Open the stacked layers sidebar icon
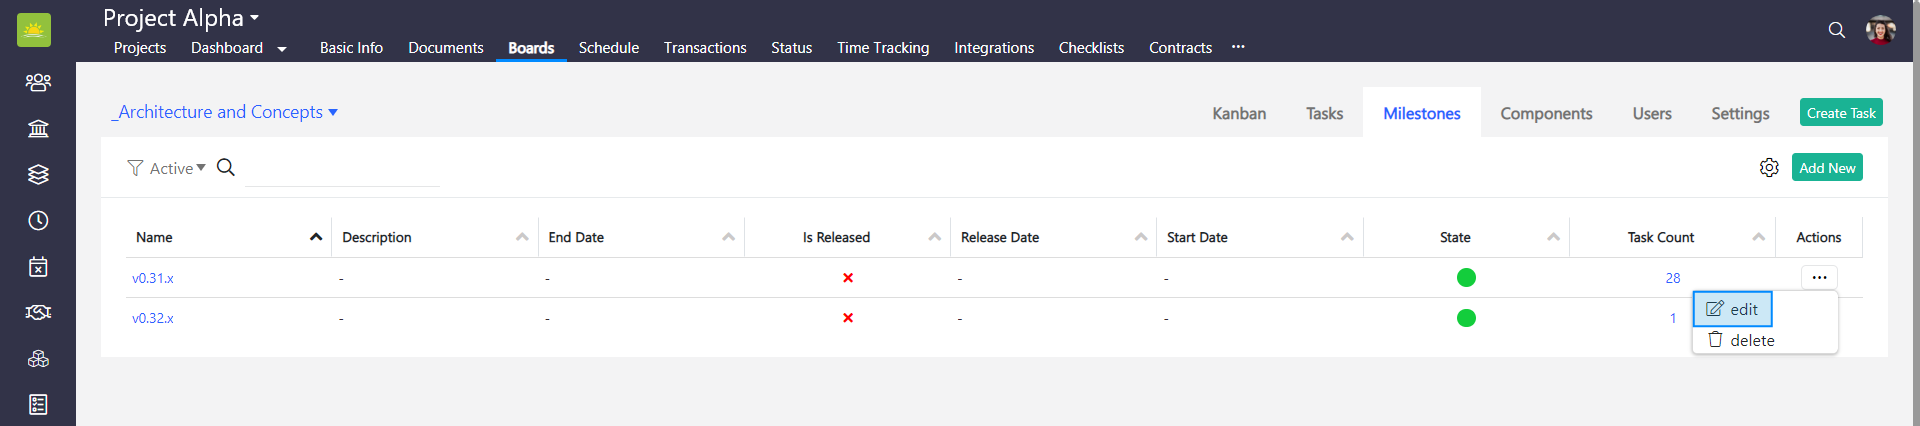The height and width of the screenshot is (426, 1920). [x=38, y=174]
